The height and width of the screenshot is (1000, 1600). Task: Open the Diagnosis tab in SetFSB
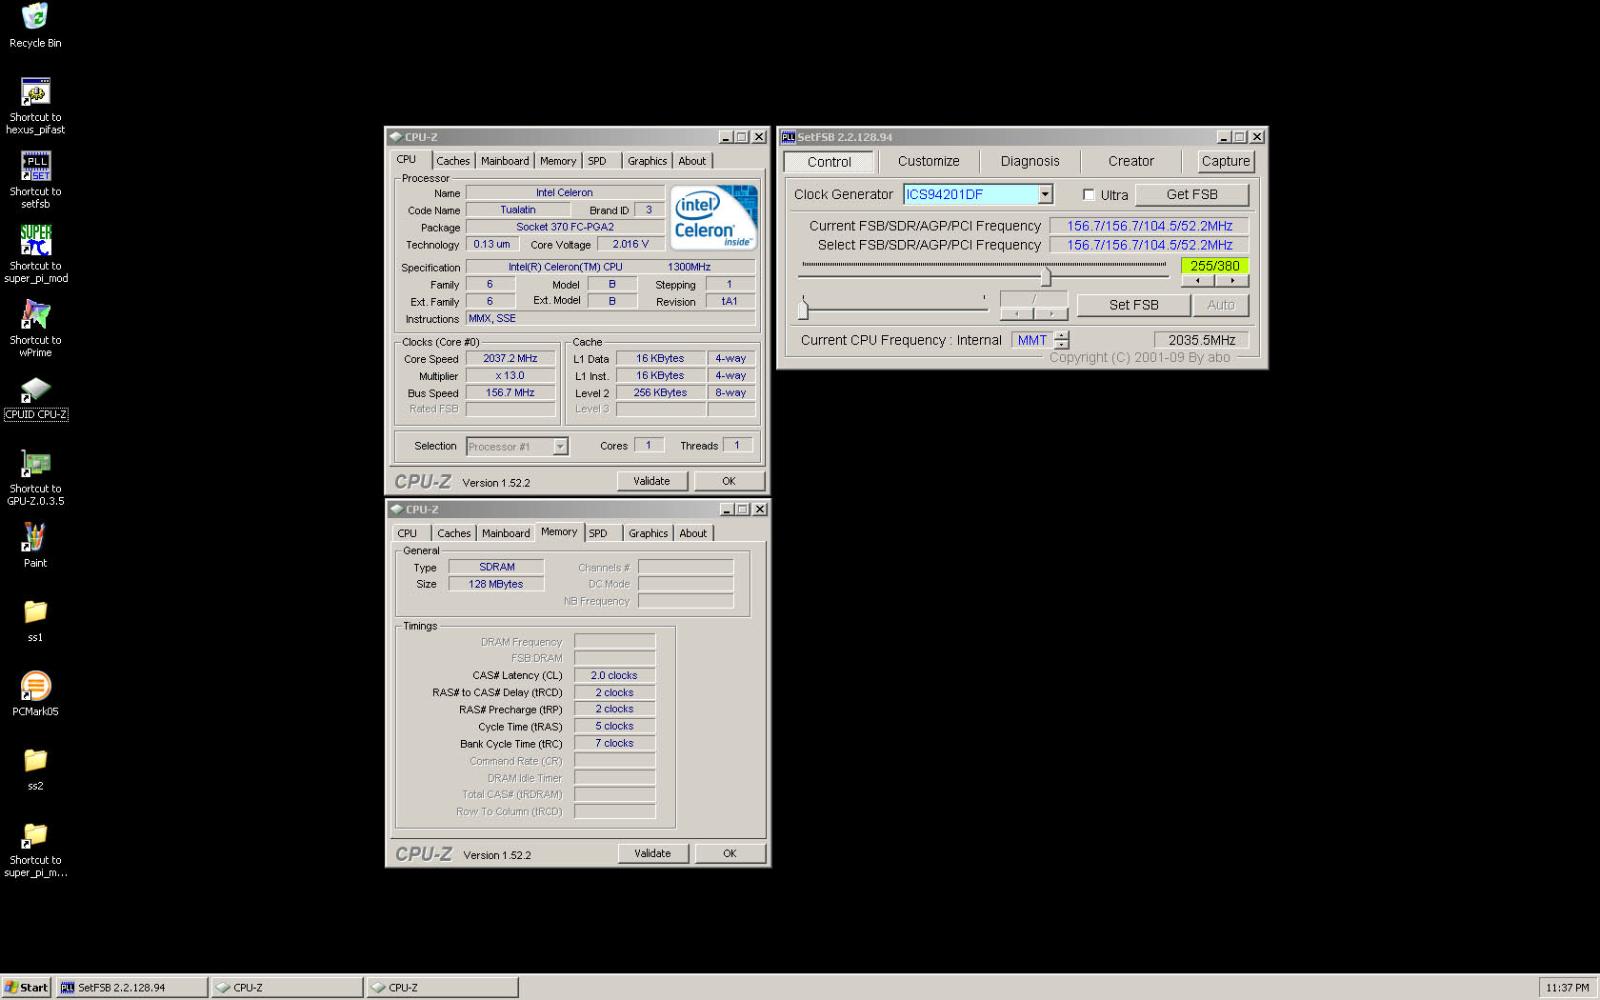1030,161
